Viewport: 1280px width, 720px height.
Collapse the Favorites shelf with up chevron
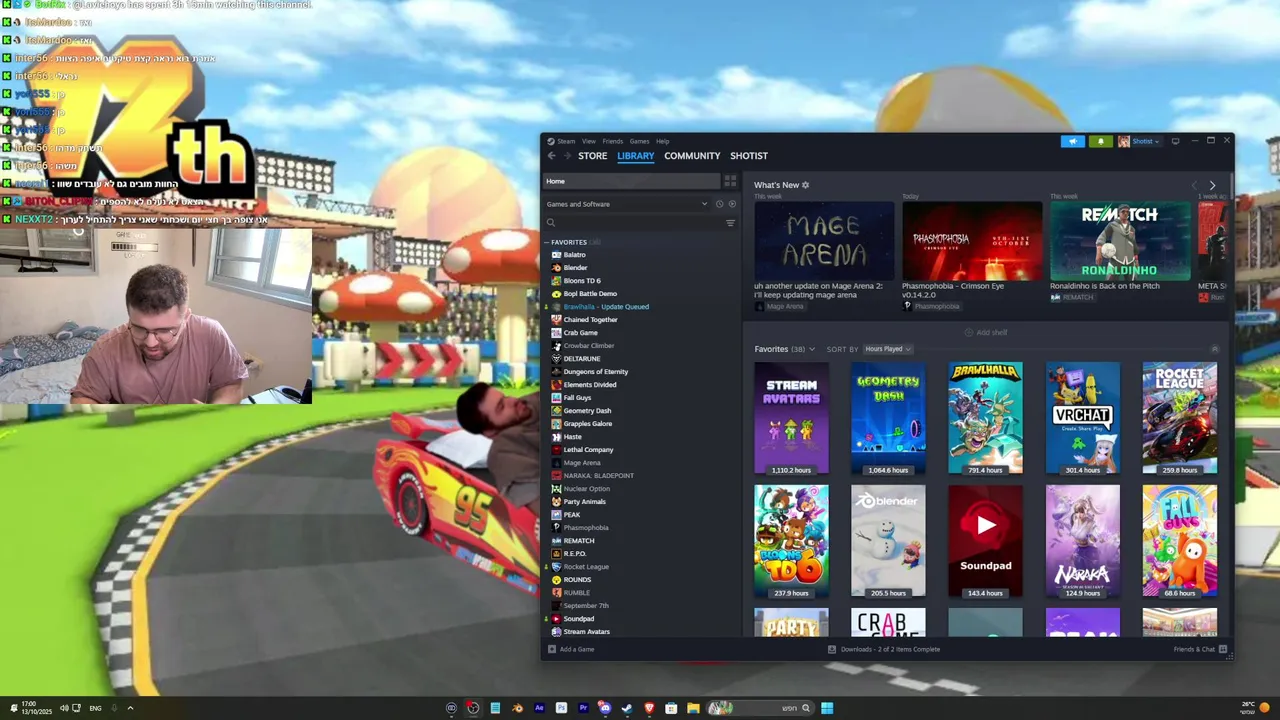pos(1214,349)
